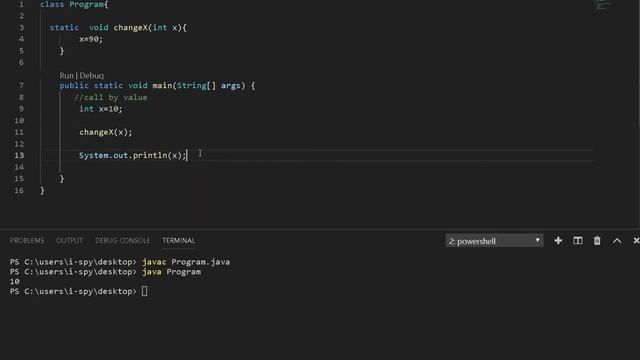Image resolution: width=640 pixels, height=360 pixels.
Task: Click 'class Program{' on line 1
Action: 74,4
